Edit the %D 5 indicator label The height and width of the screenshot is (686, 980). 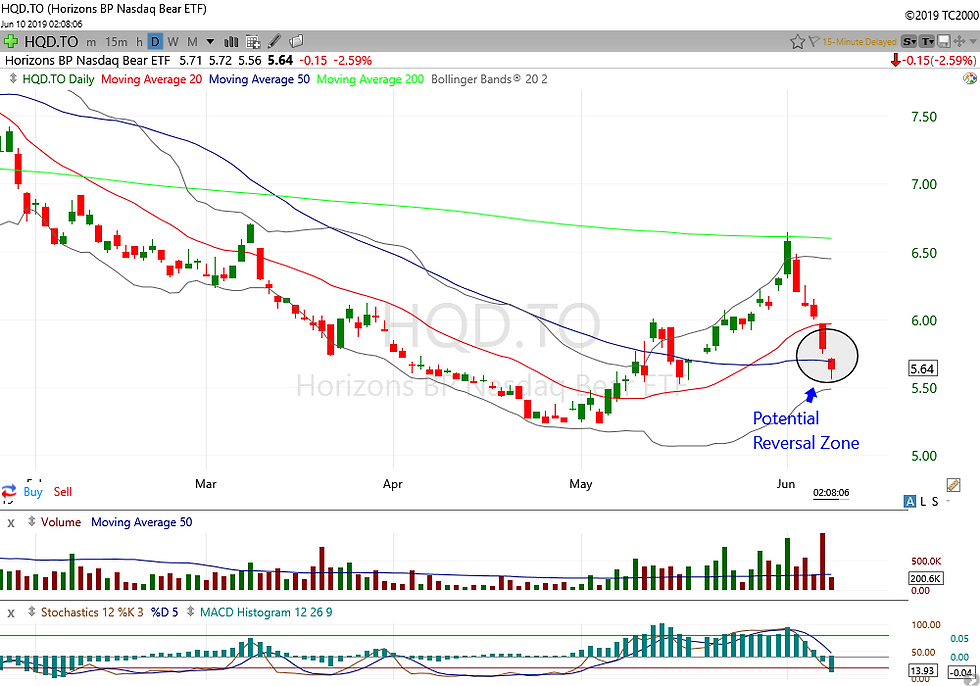point(164,612)
